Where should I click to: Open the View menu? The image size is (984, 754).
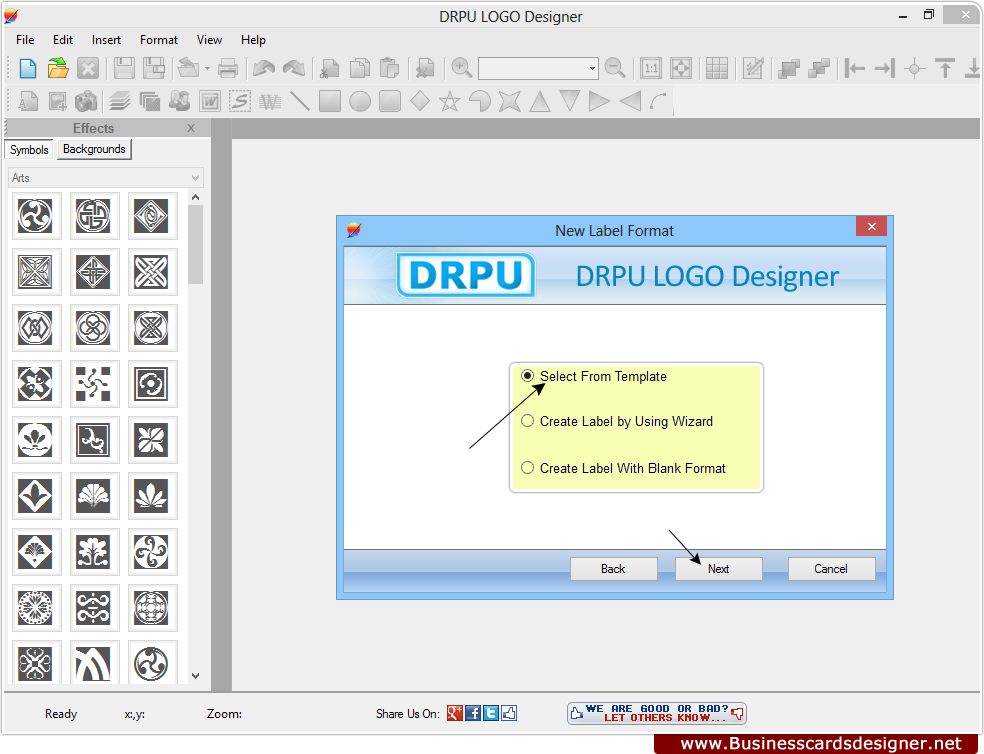tap(209, 40)
